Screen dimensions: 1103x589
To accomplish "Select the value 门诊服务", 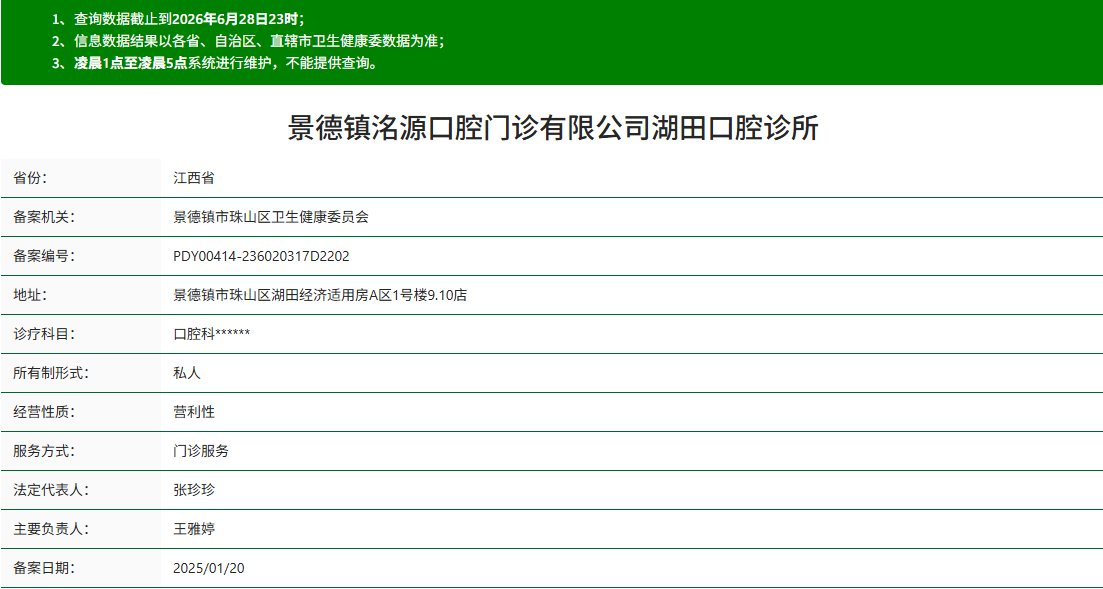I will coord(200,451).
